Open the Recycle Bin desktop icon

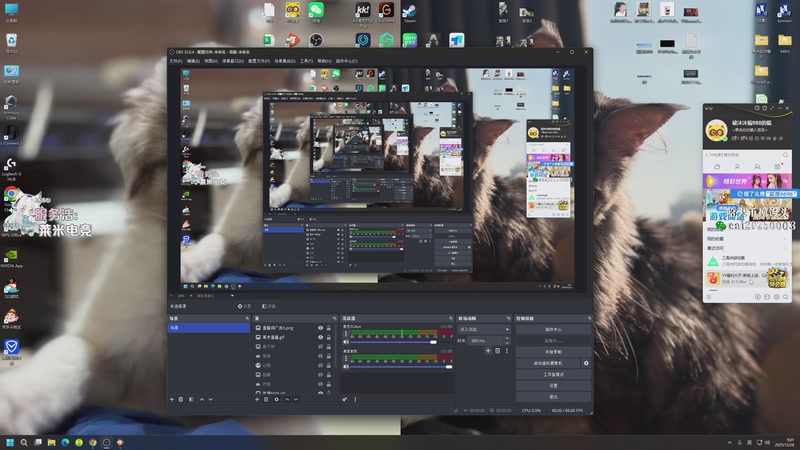pos(11,43)
